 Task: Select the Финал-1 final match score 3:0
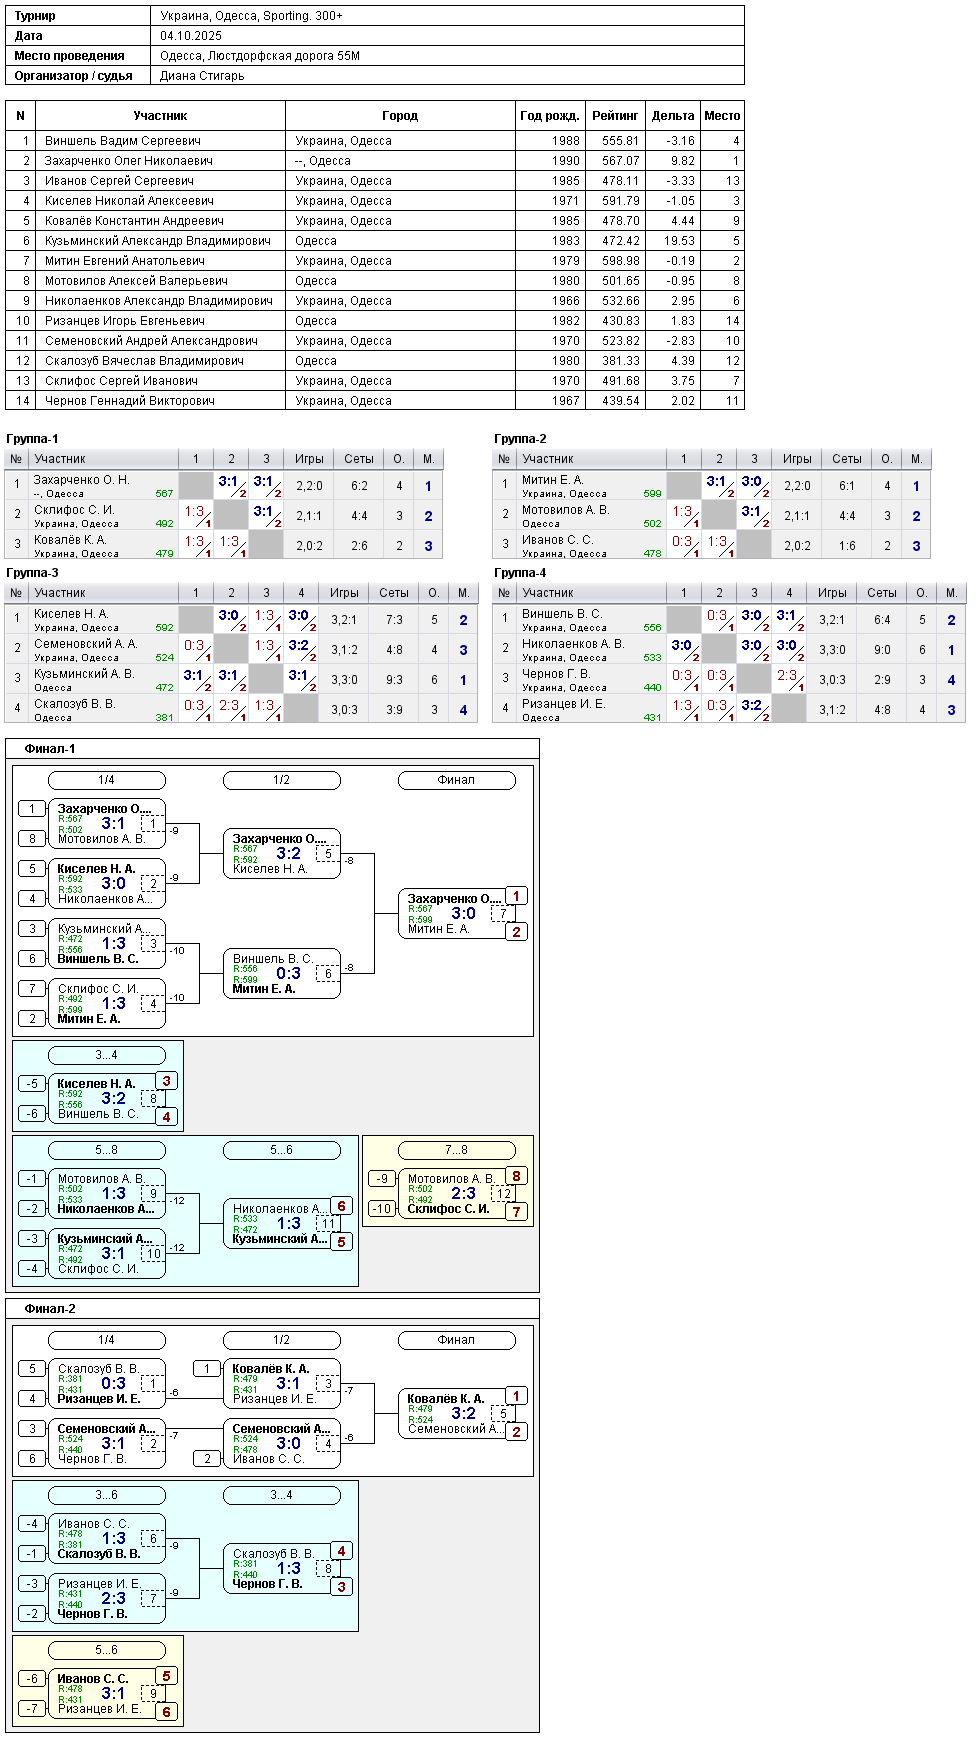(x=463, y=913)
